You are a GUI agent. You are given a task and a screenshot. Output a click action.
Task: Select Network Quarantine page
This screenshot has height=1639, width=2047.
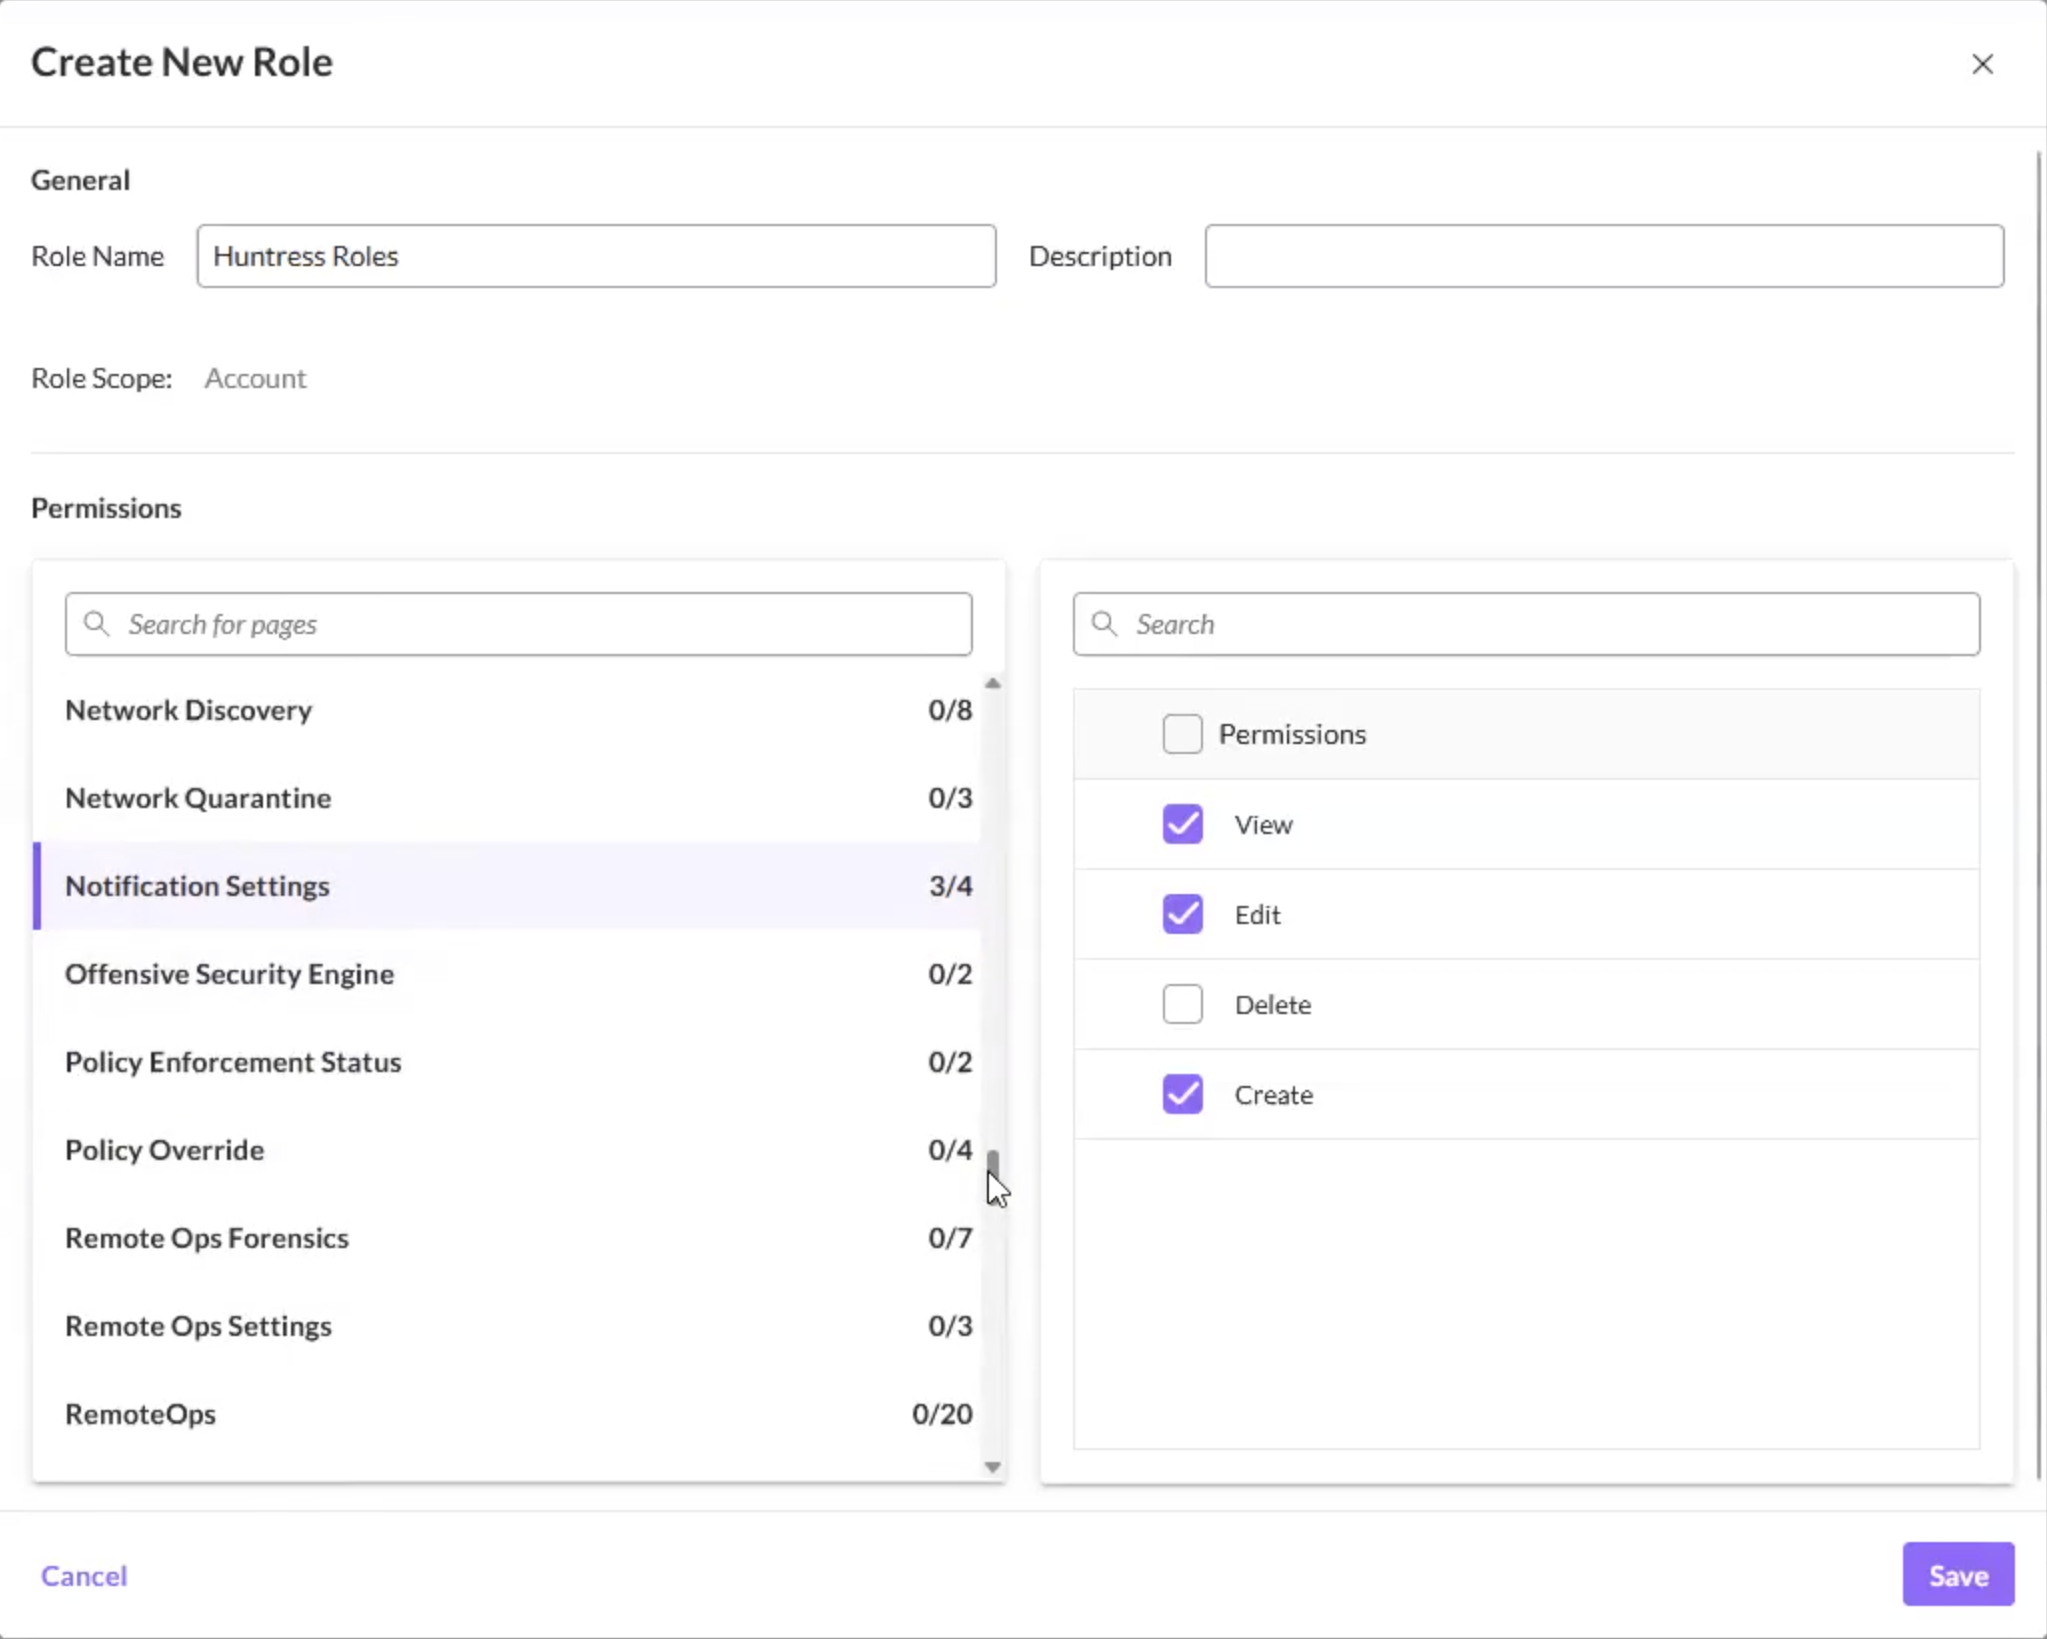pyautogui.click(x=507, y=798)
